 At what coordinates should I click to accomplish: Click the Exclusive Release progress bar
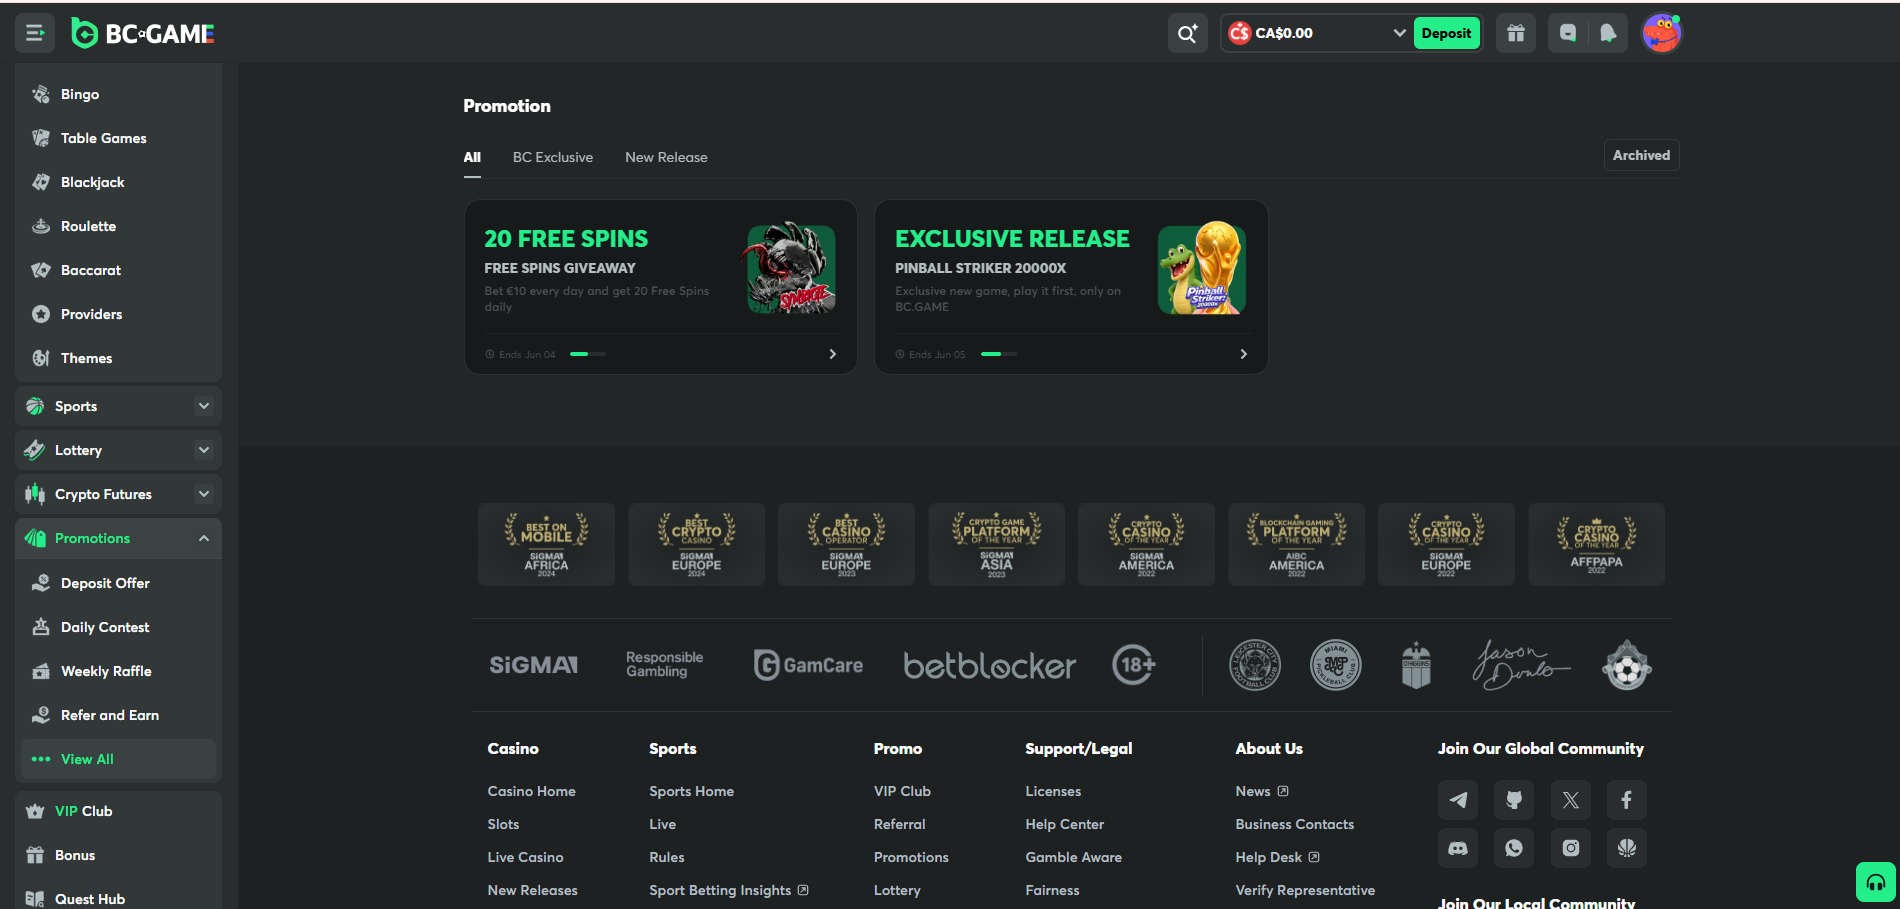click(x=999, y=354)
